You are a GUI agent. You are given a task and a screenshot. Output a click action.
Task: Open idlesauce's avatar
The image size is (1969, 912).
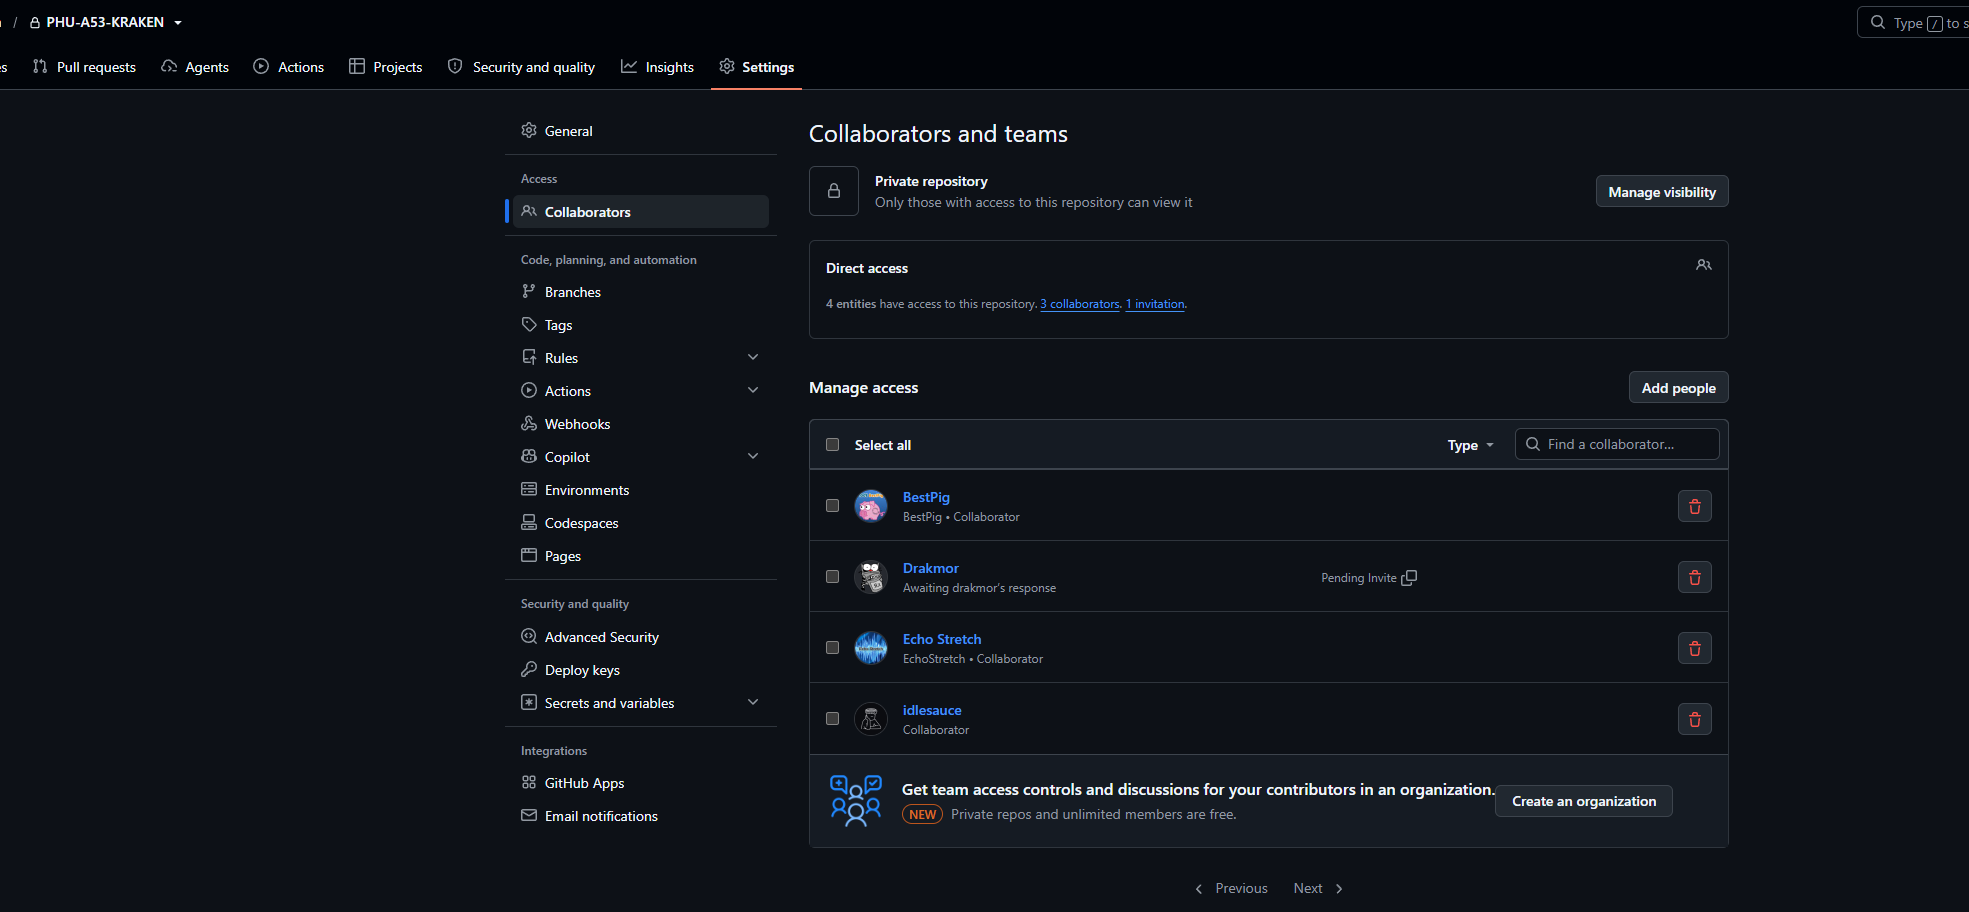tap(871, 719)
